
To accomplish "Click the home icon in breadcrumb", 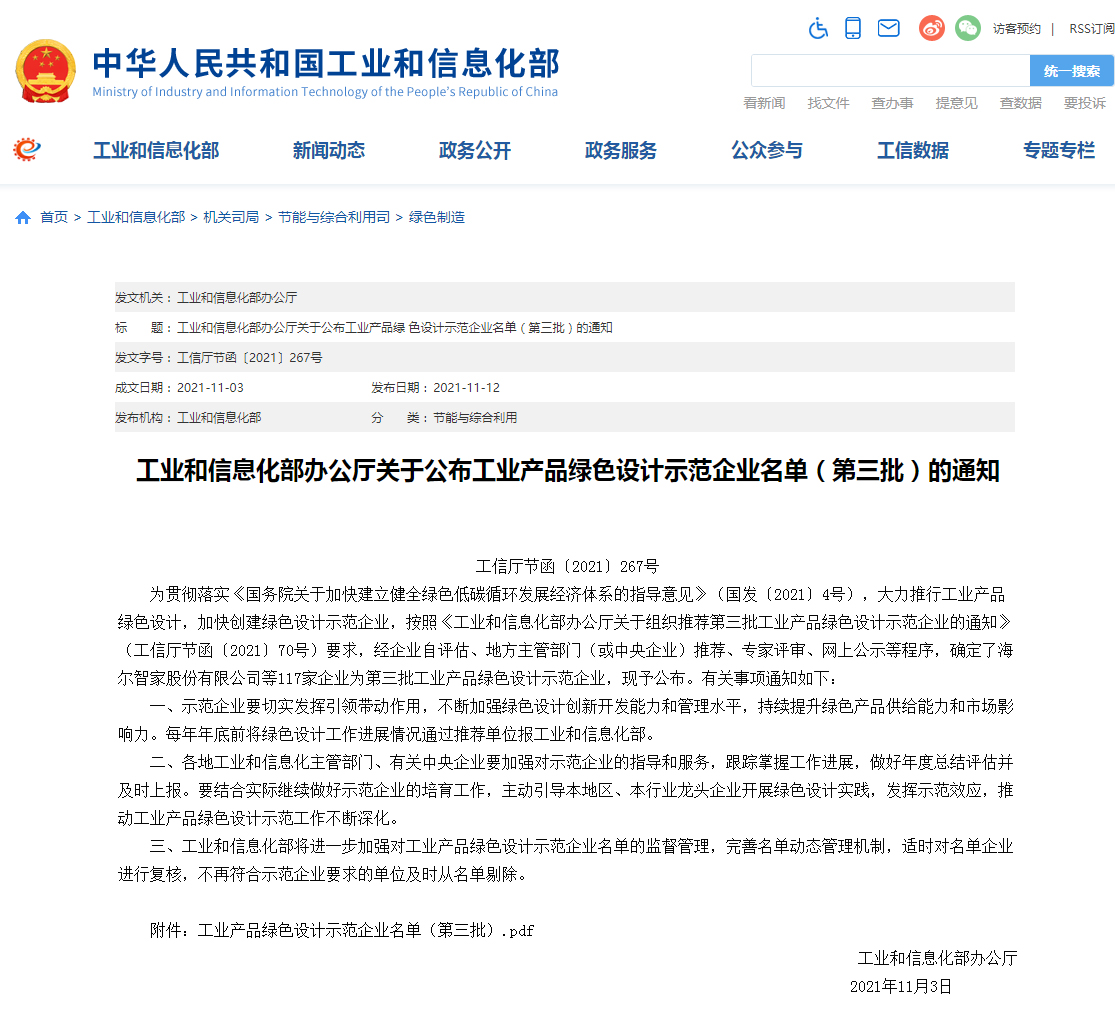I will tap(23, 218).
